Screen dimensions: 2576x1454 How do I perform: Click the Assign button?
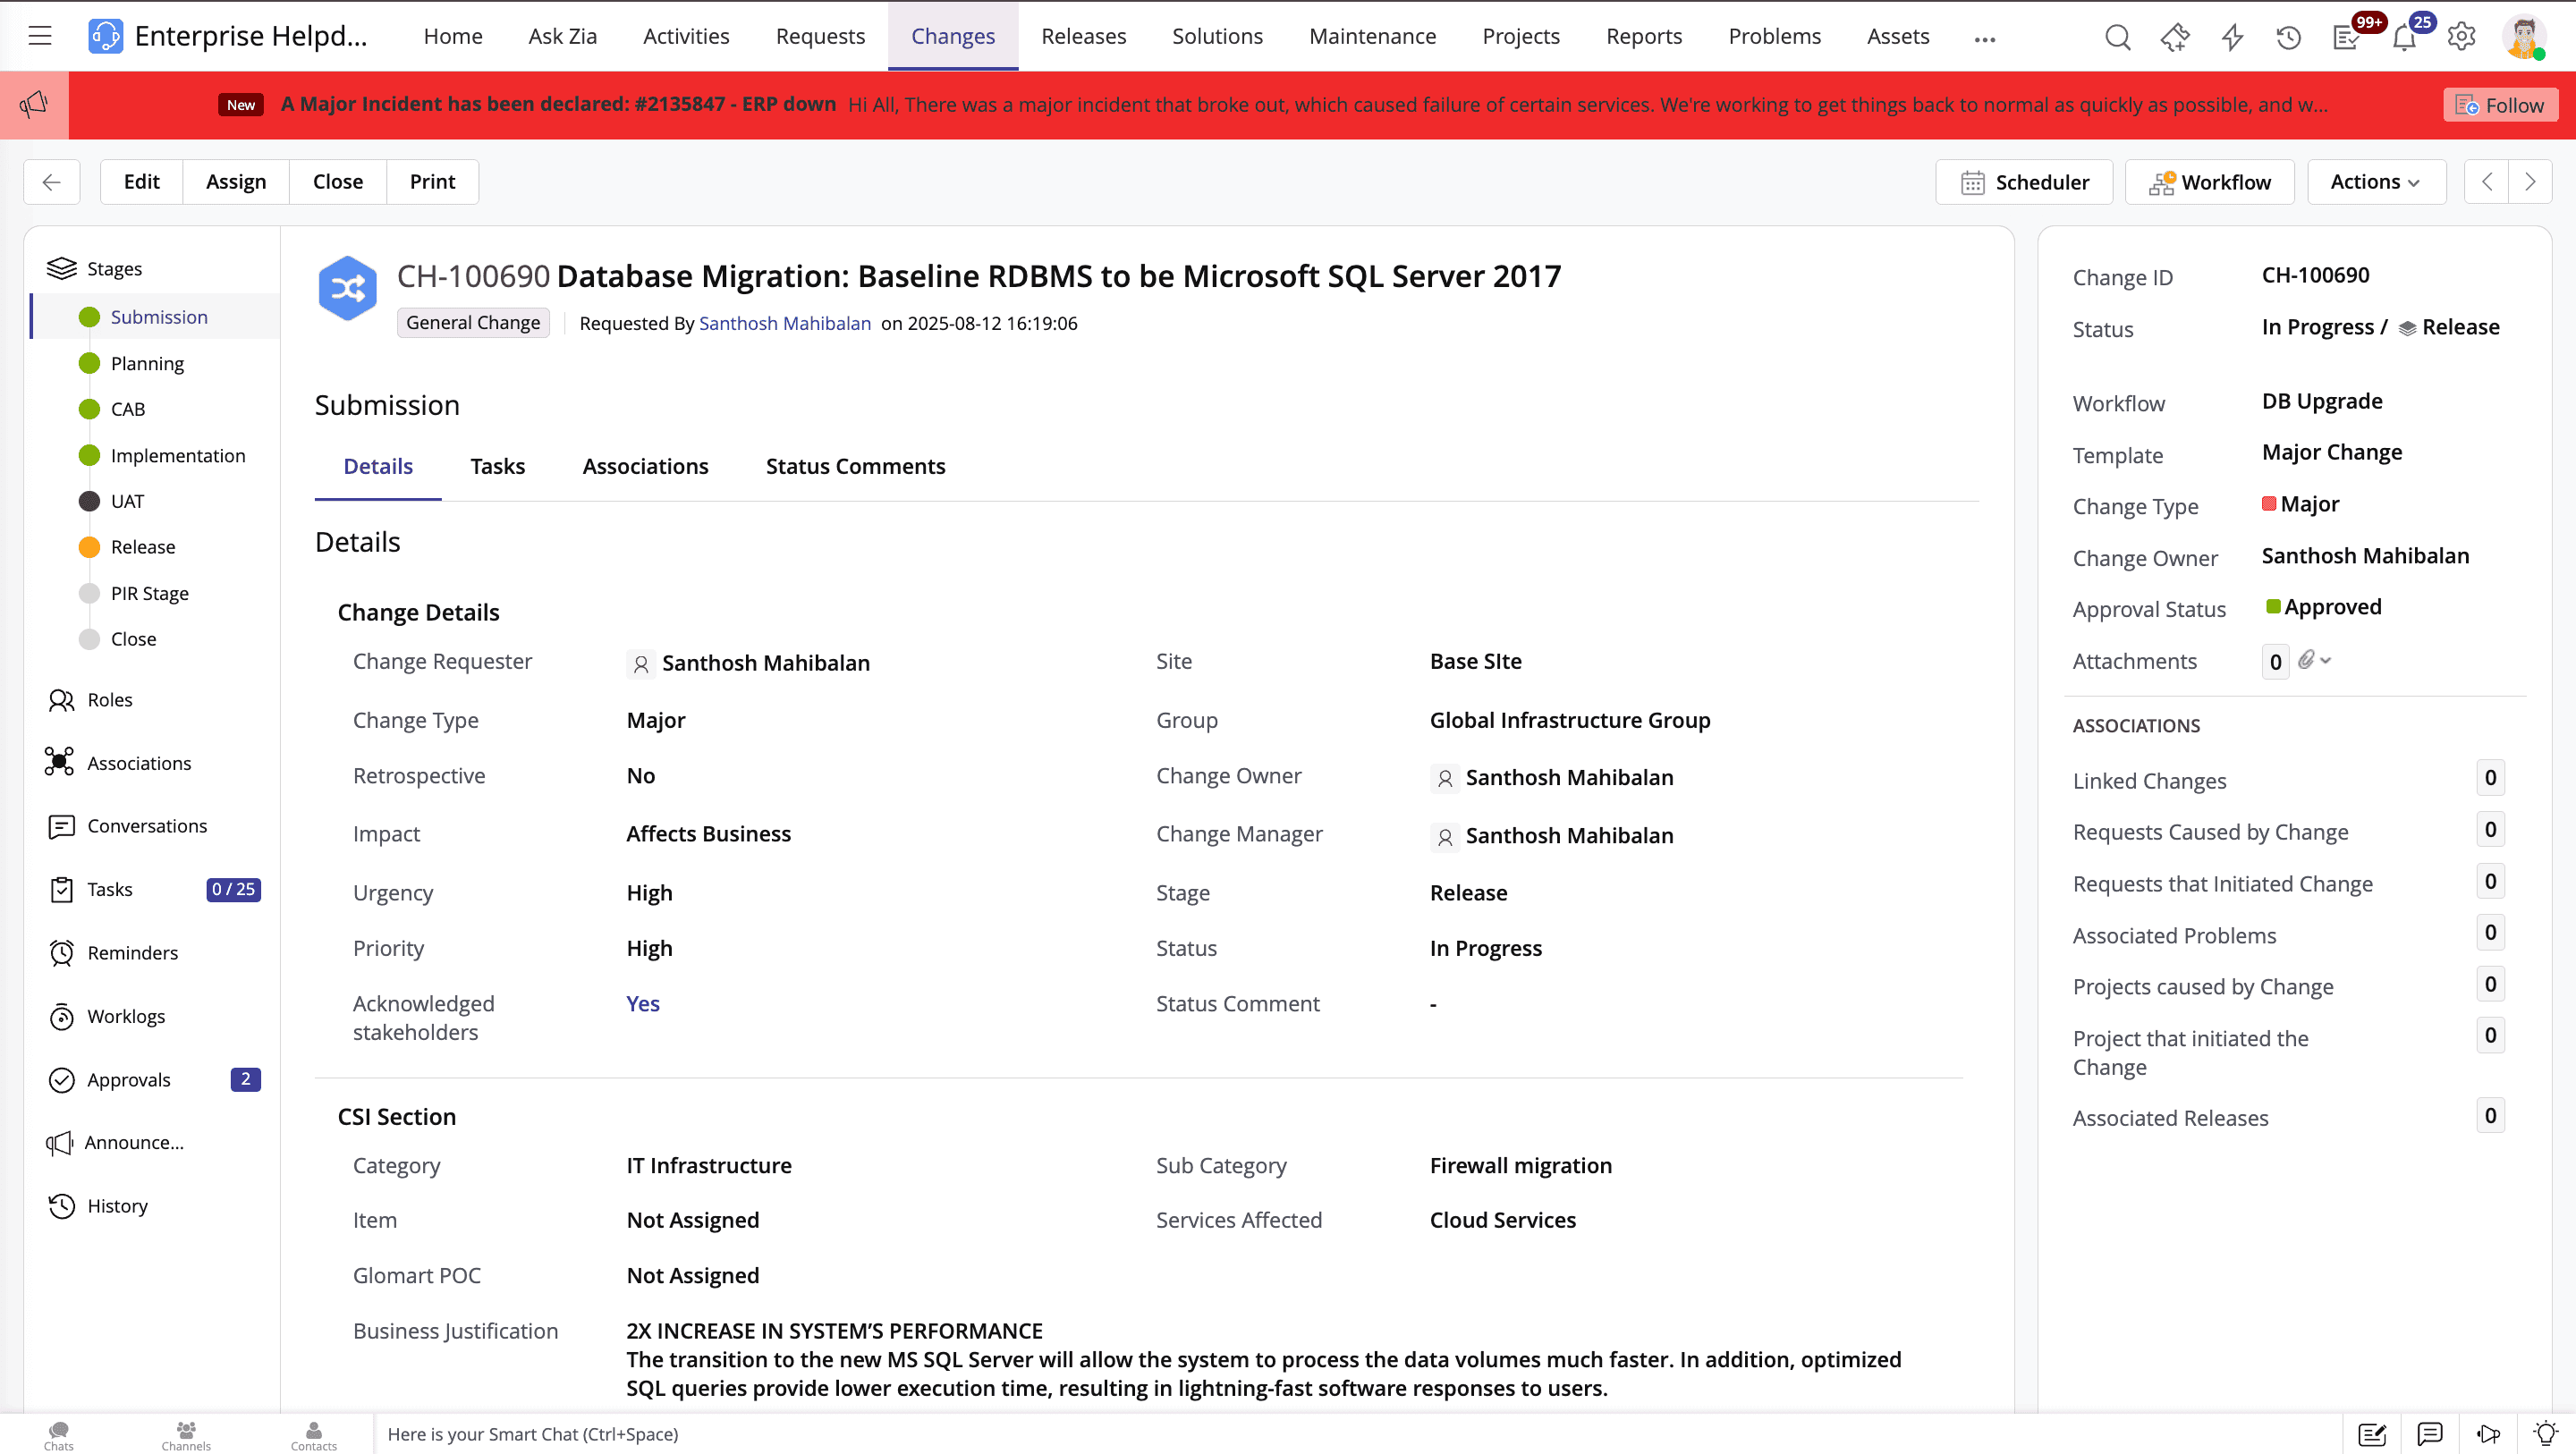coord(236,182)
